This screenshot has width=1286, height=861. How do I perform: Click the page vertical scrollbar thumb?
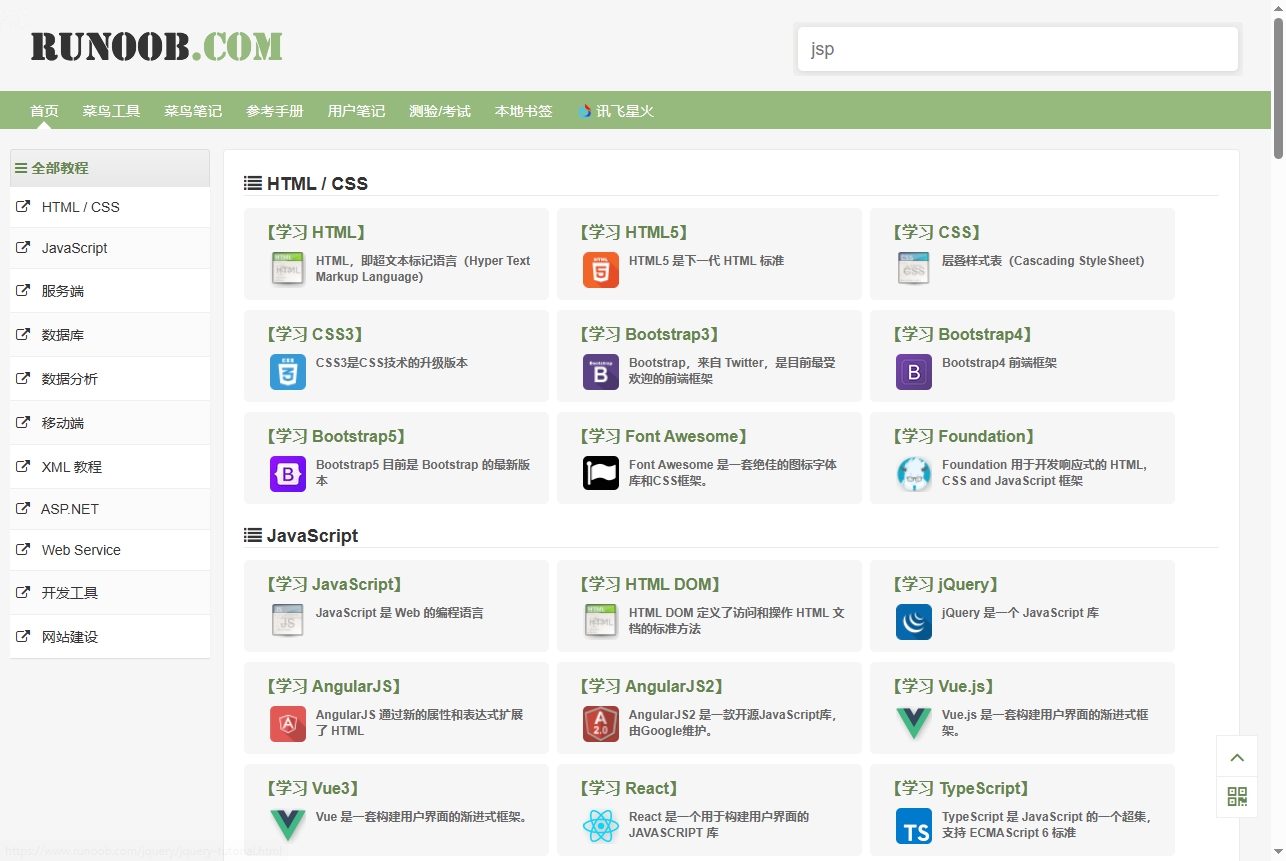[1278, 88]
